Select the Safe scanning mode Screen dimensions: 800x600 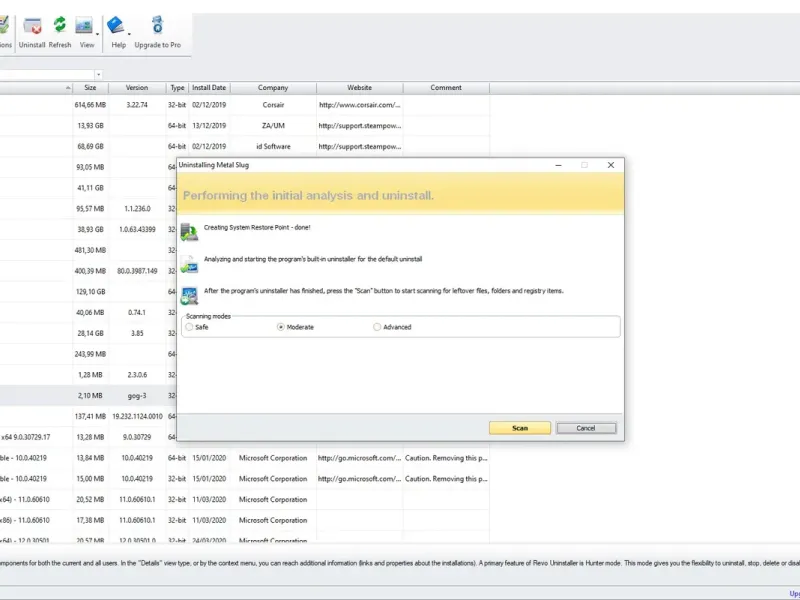[190, 327]
